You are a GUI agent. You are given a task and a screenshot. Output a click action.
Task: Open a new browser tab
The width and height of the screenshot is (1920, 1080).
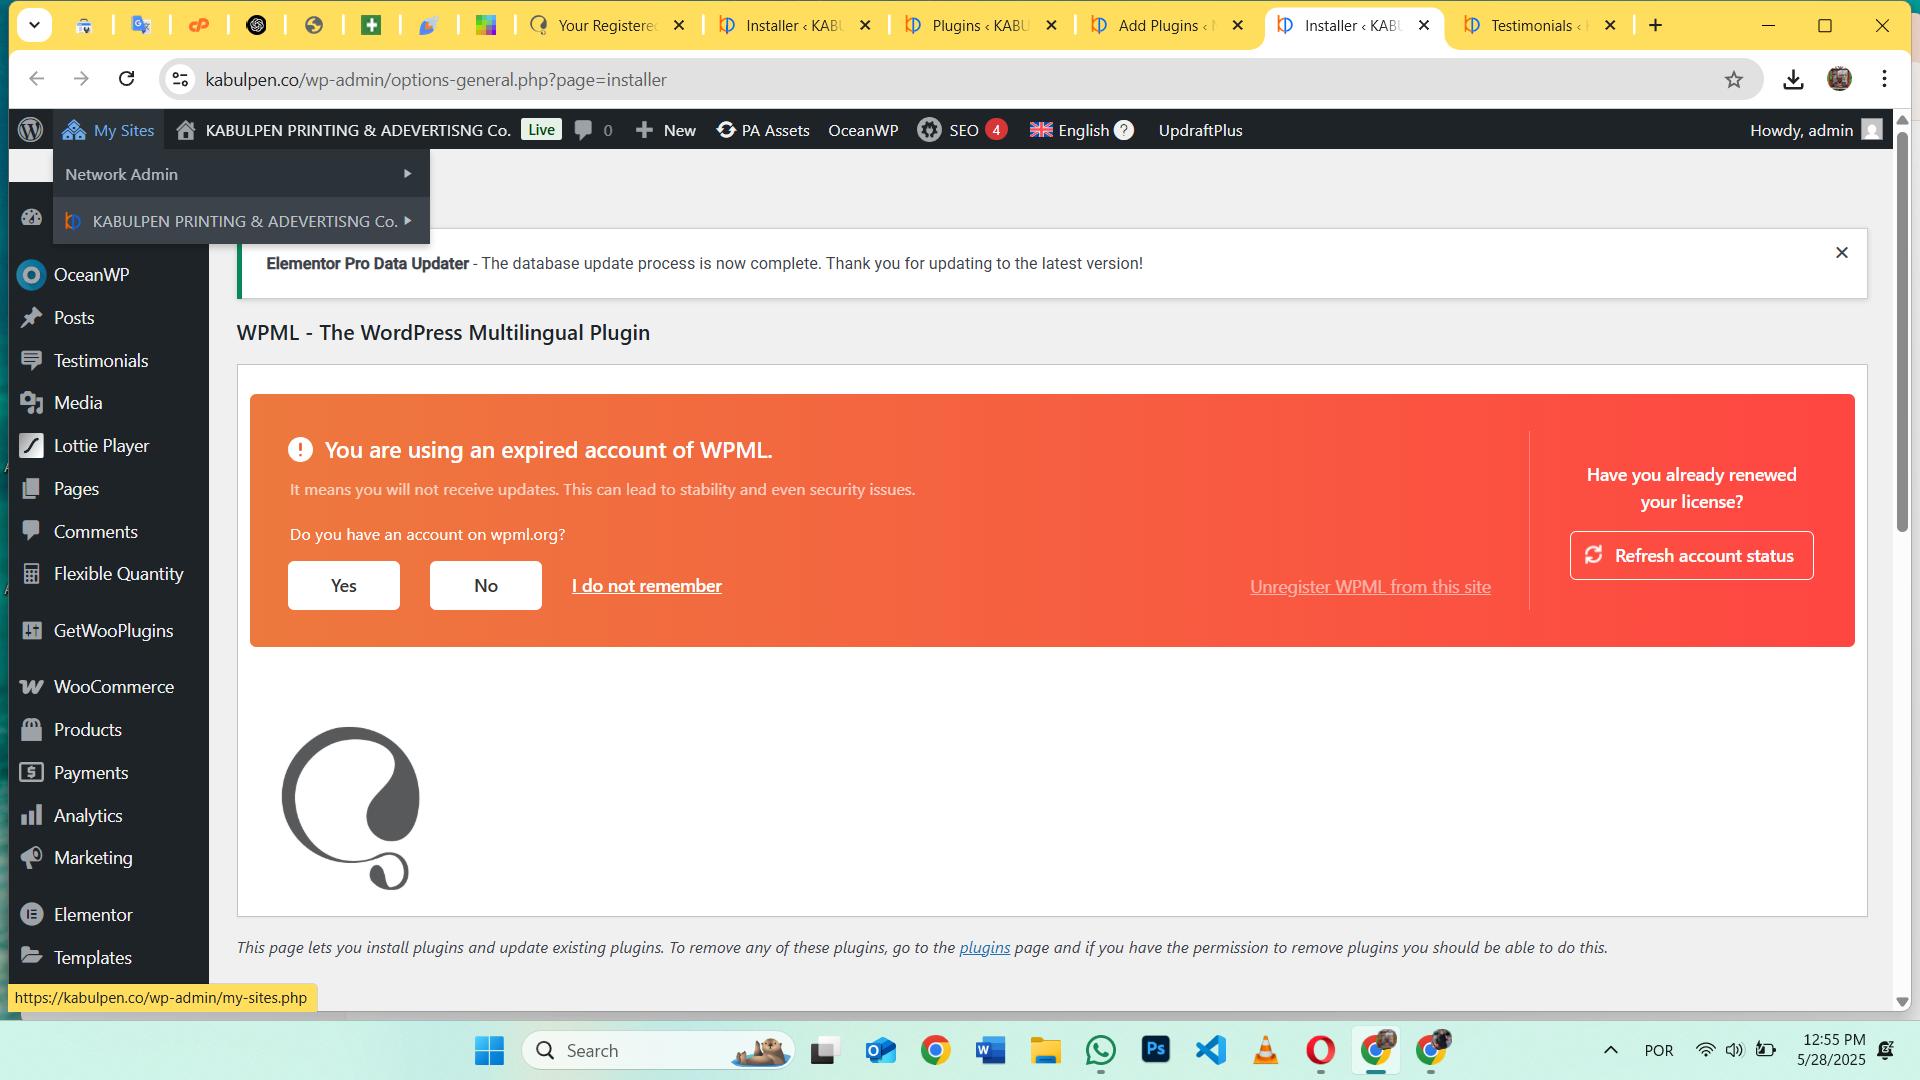[1655, 25]
